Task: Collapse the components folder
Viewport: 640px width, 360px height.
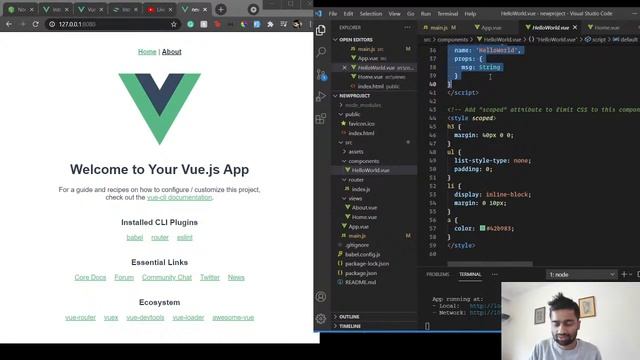Action: [360, 161]
